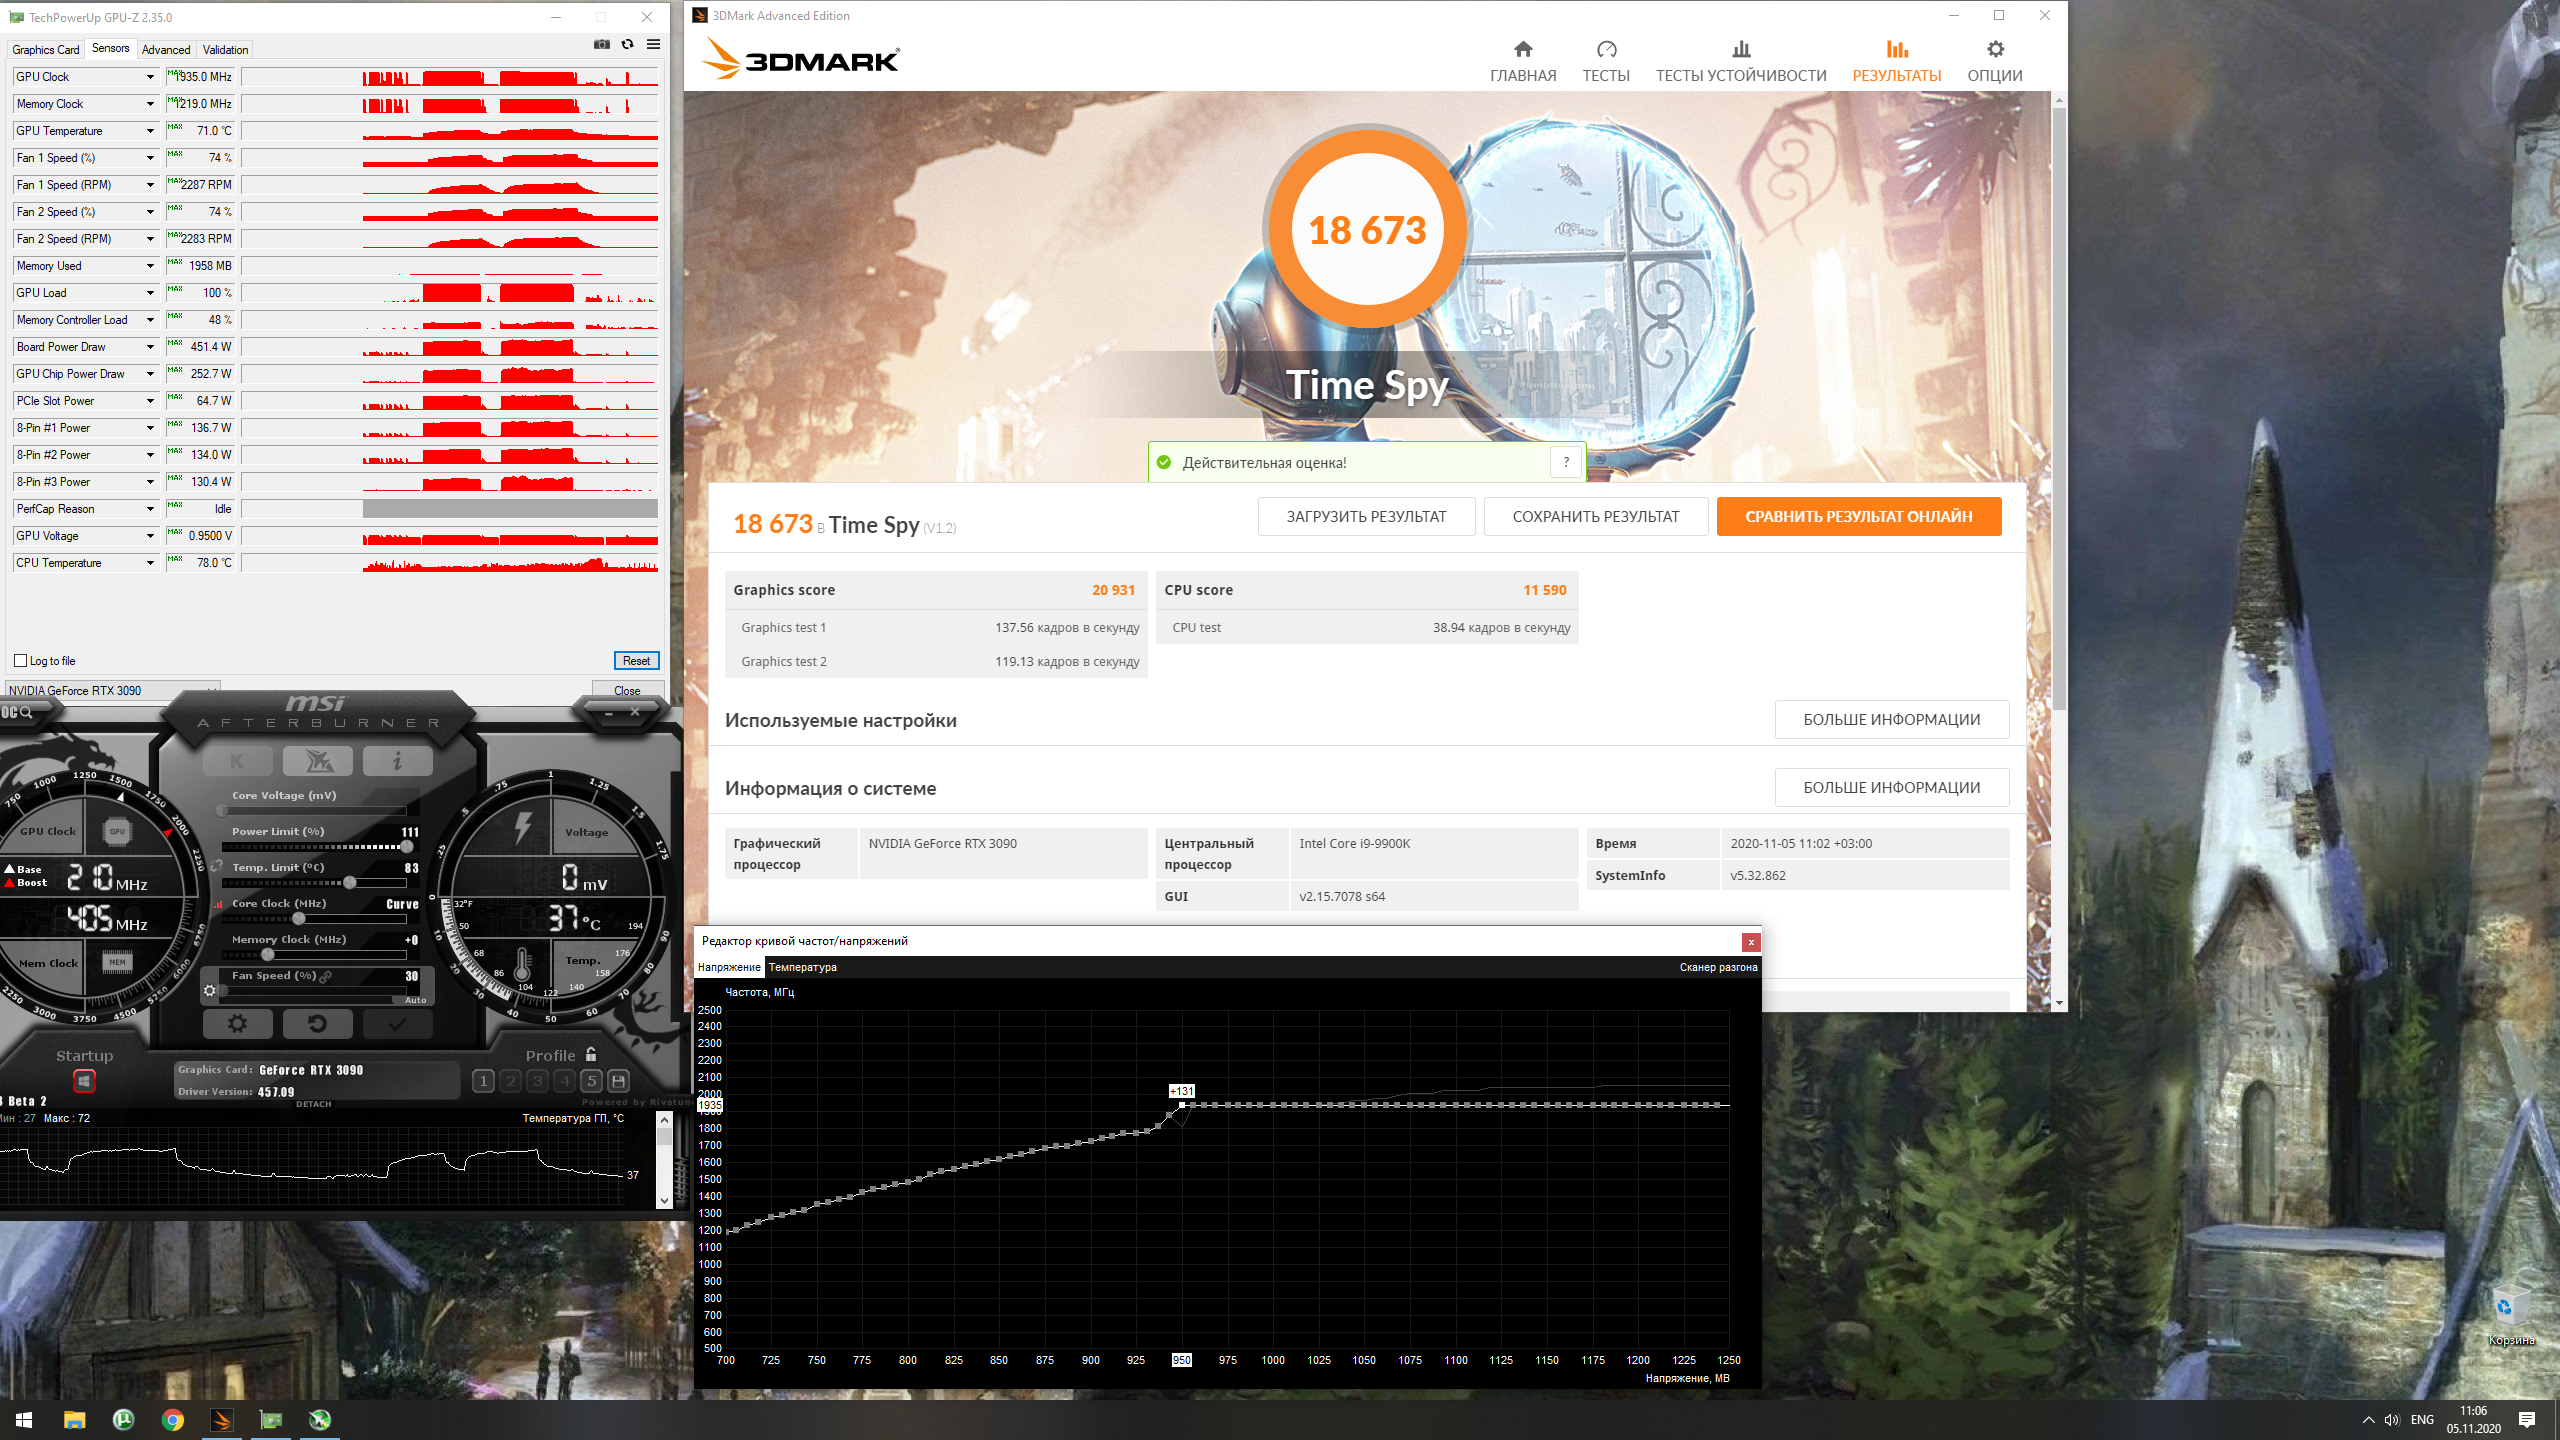Switch curve editor to Температура tab

pos(802,967)
